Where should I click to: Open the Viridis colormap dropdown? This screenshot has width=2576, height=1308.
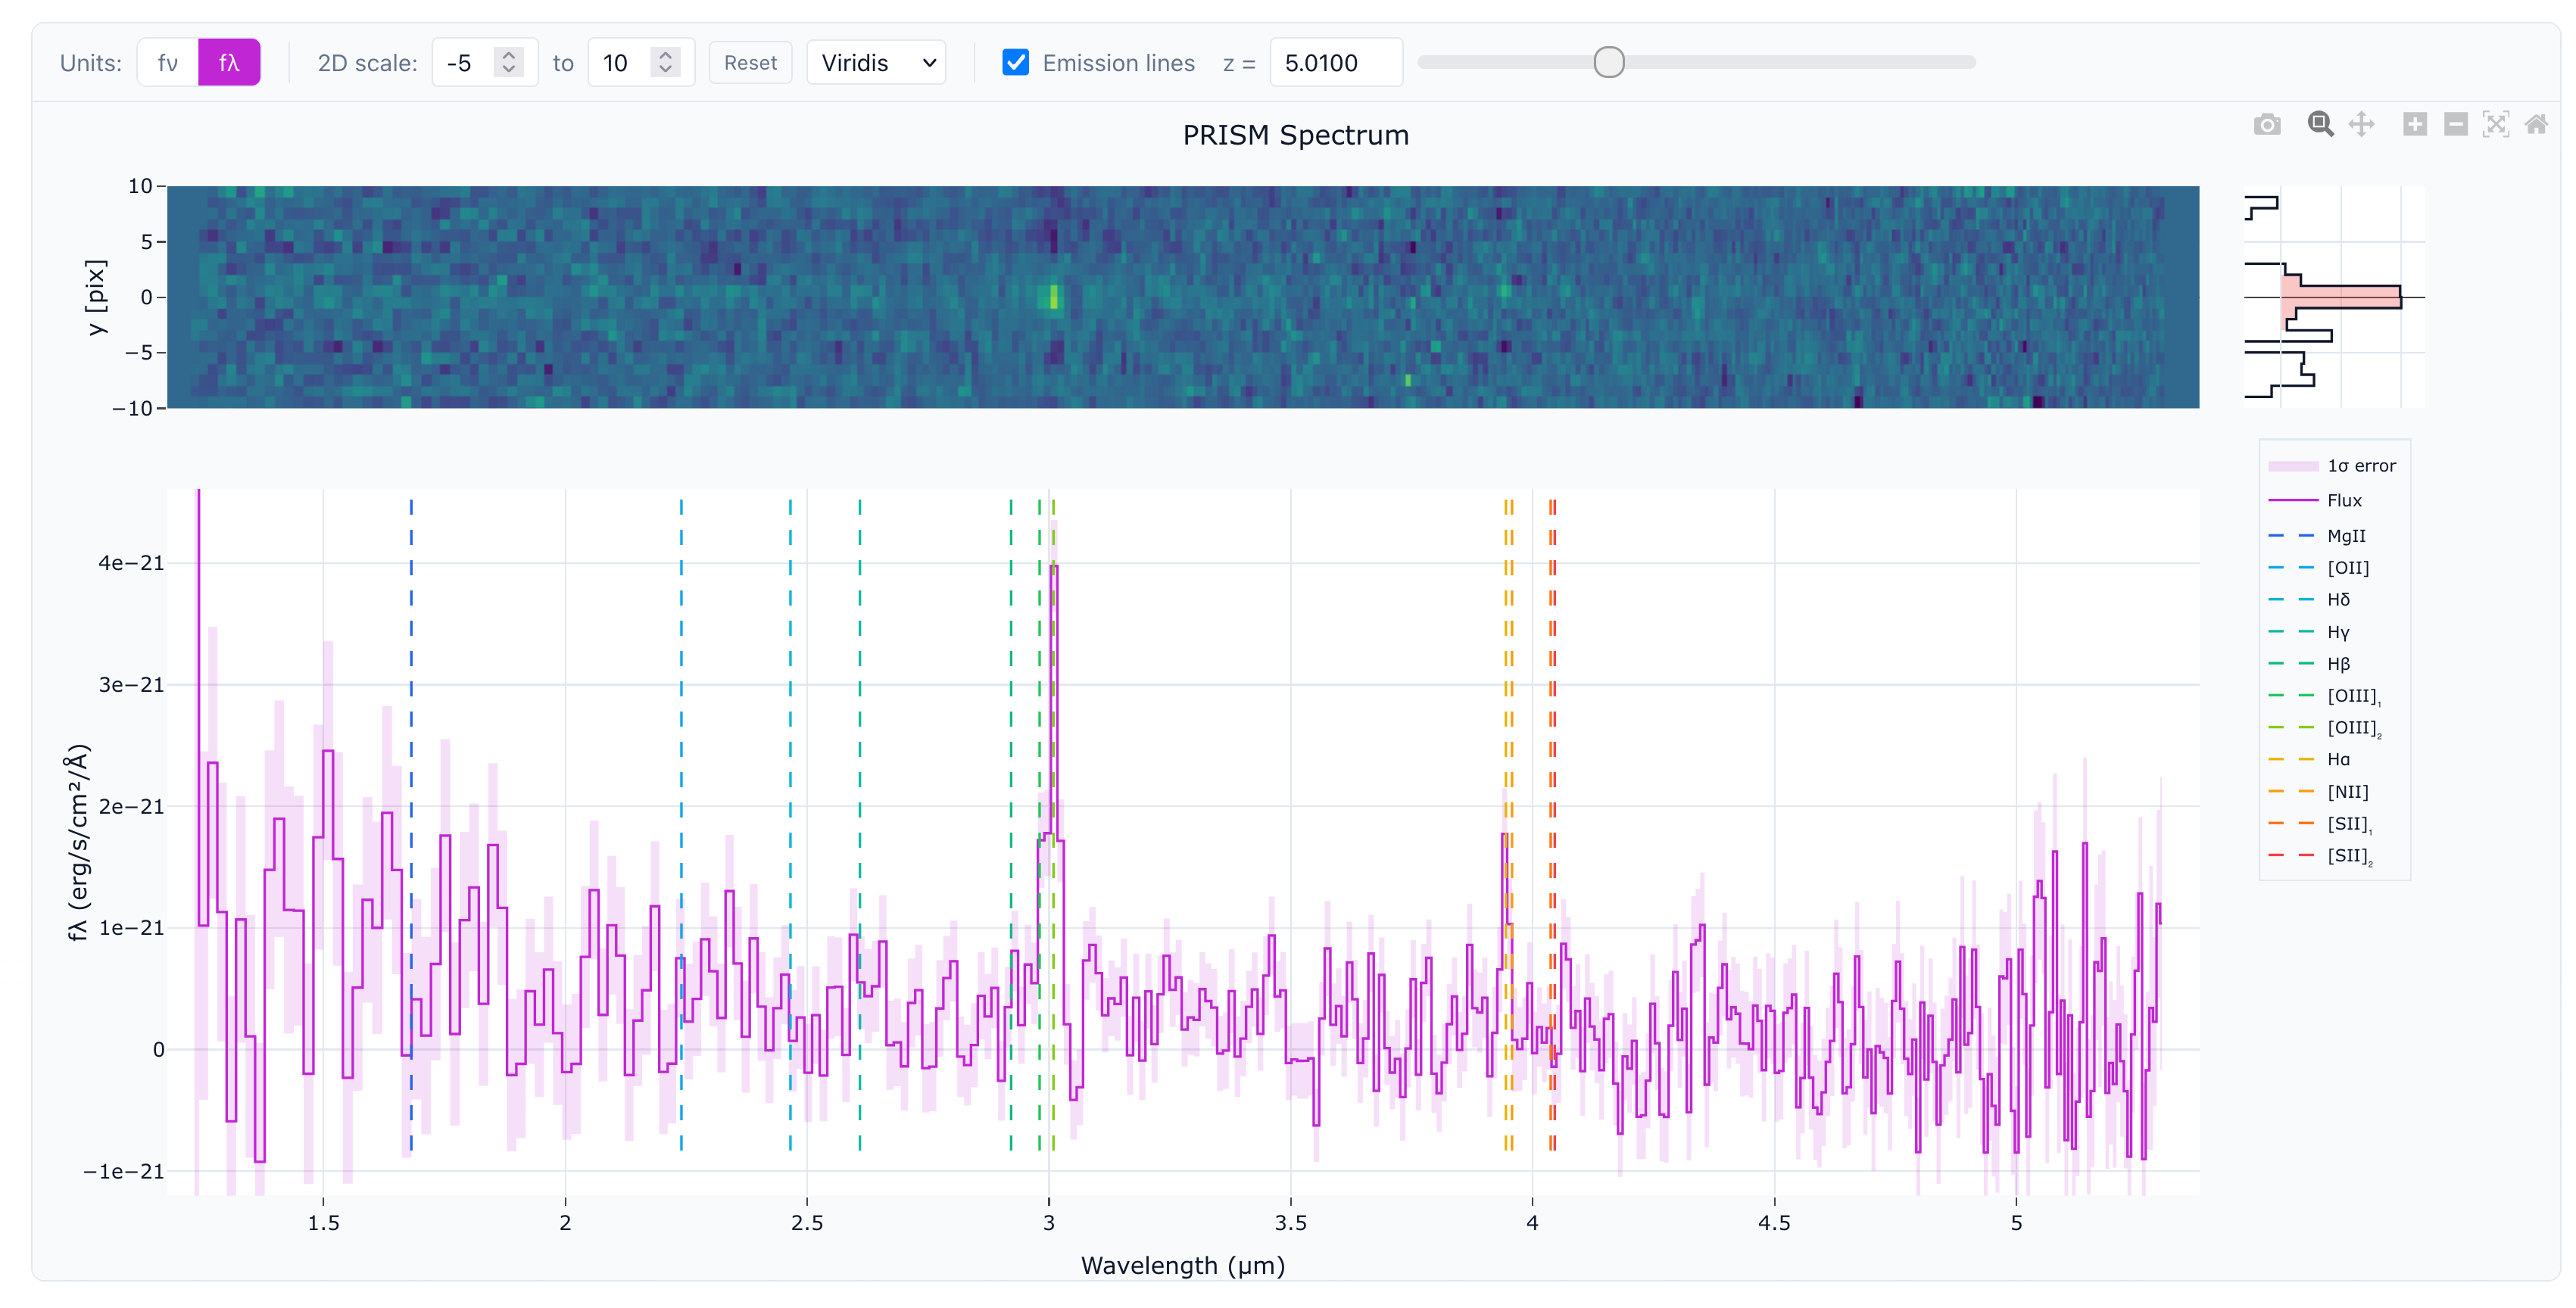click(875, 62)
